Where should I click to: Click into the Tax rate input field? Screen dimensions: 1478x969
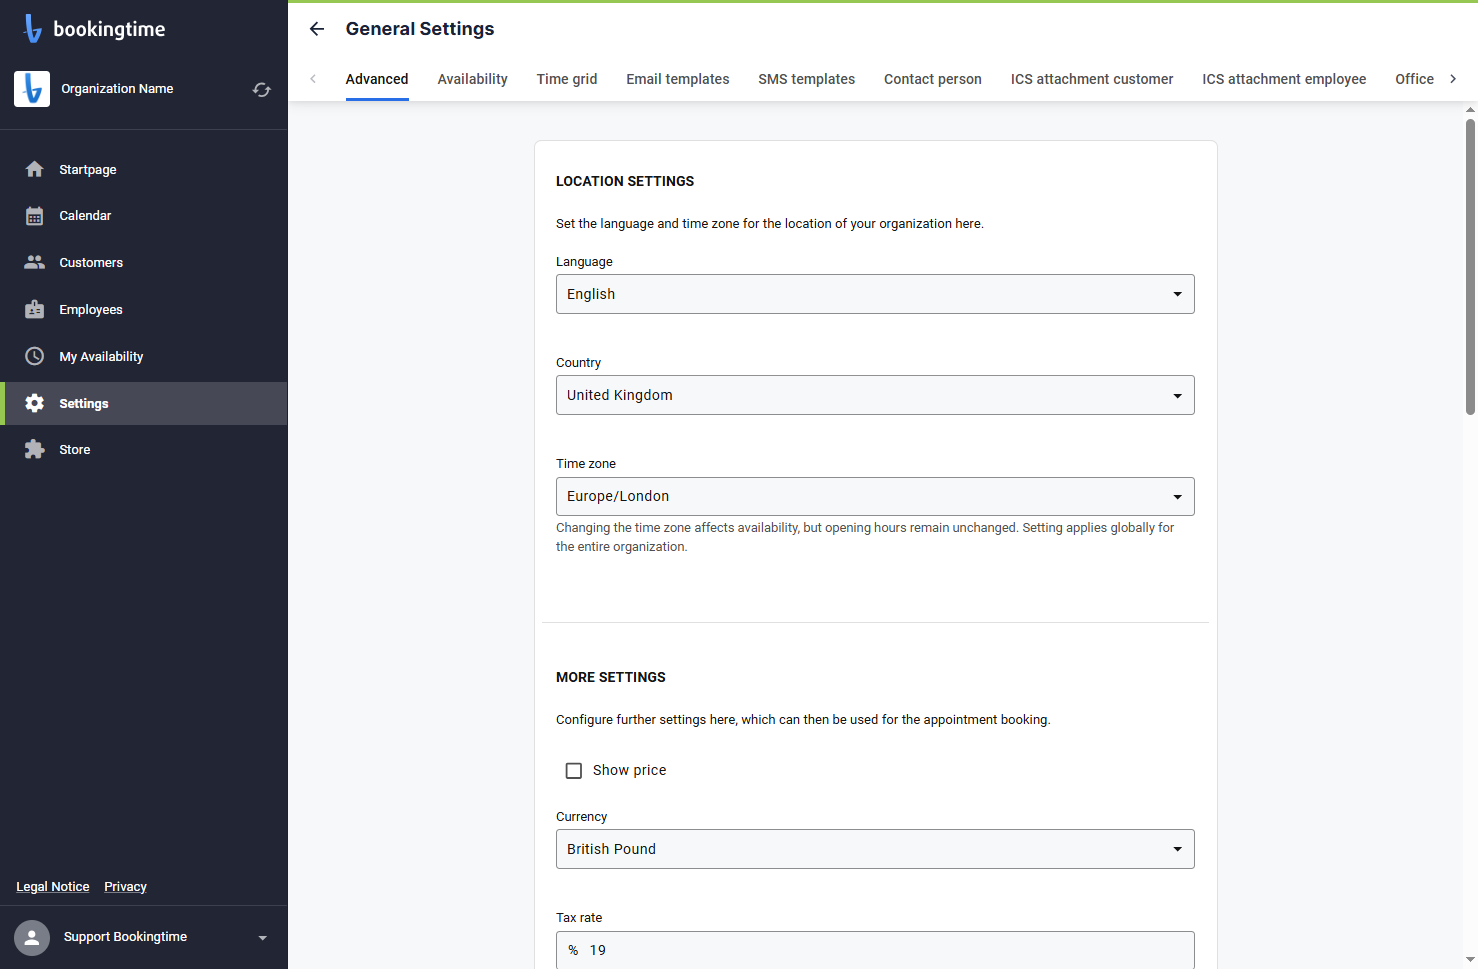coord(875,950)
